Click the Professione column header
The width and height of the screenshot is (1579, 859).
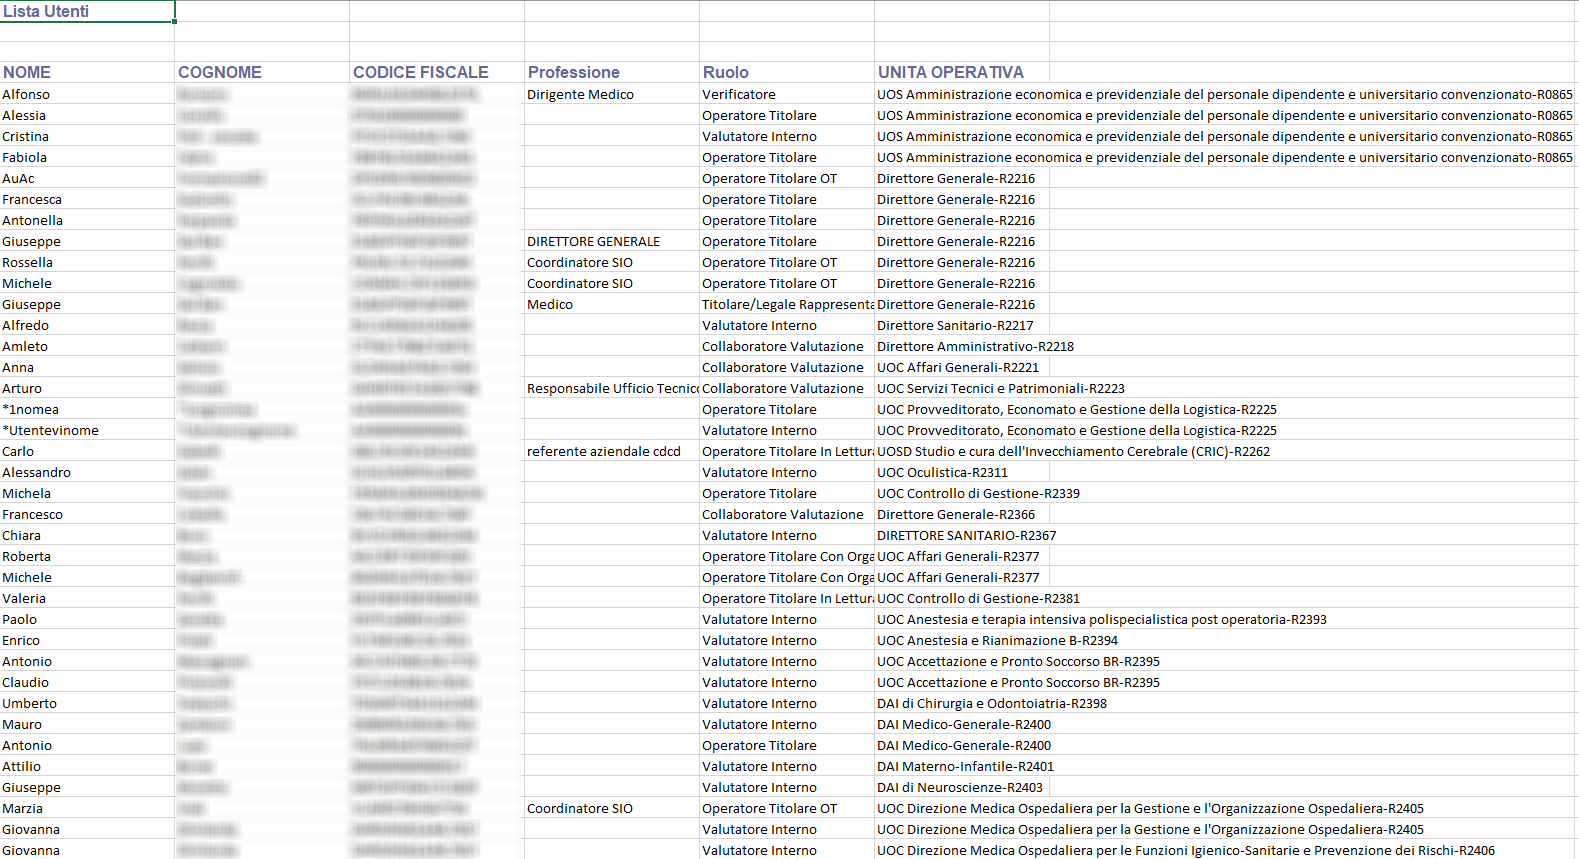pos(612,72)
